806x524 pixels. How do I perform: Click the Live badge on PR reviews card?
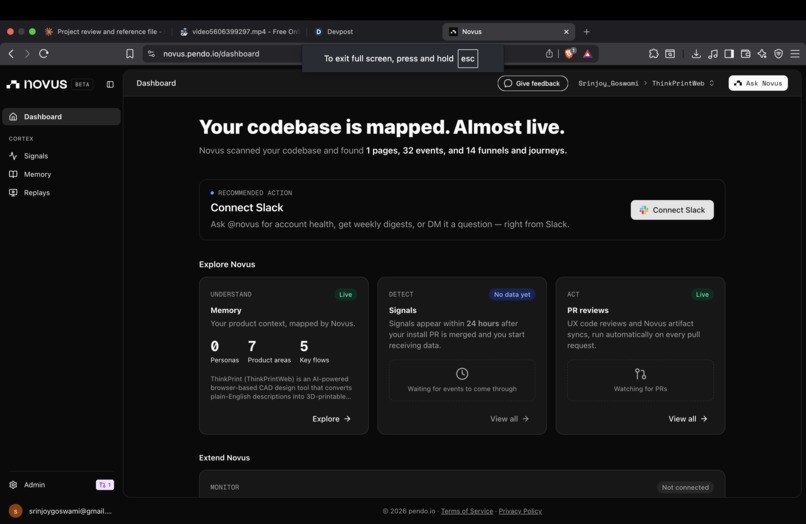point(702,295)
